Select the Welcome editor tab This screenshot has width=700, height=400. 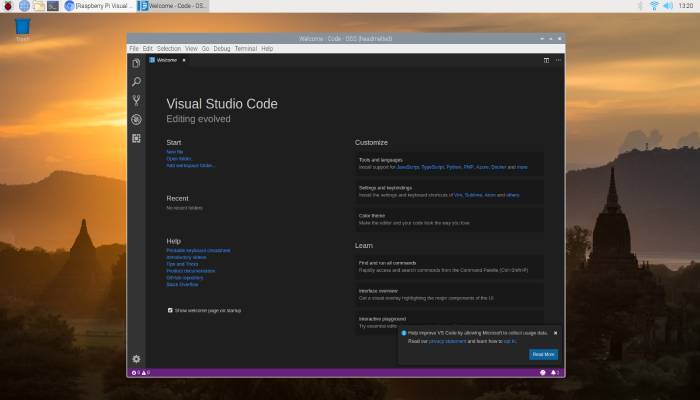(166, 60)
